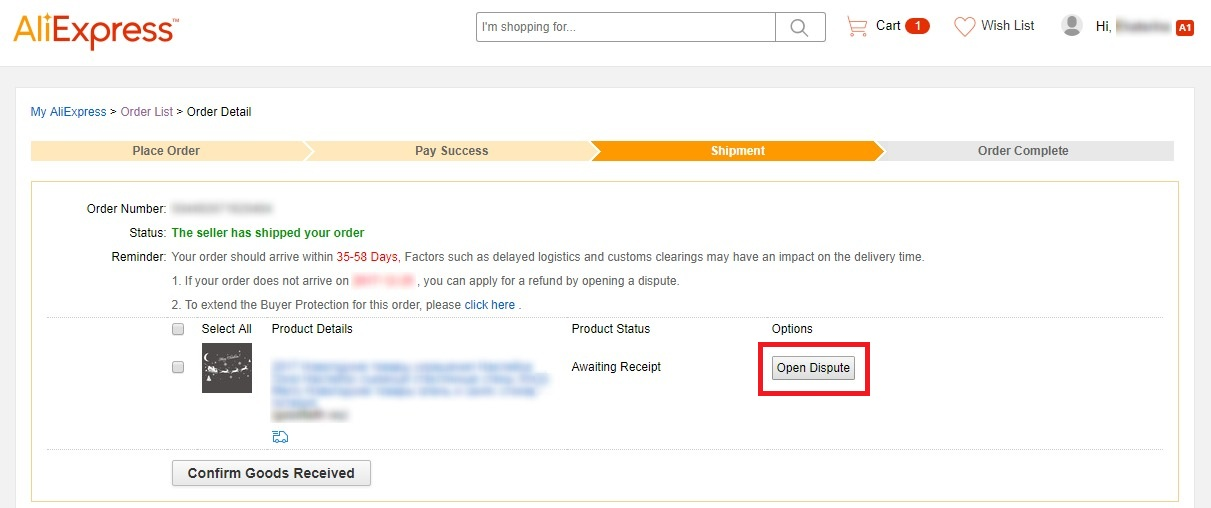This screenshot has width=1211, height=508.
Task: Click the Wish List heart icon
Action: pos(964,27)
